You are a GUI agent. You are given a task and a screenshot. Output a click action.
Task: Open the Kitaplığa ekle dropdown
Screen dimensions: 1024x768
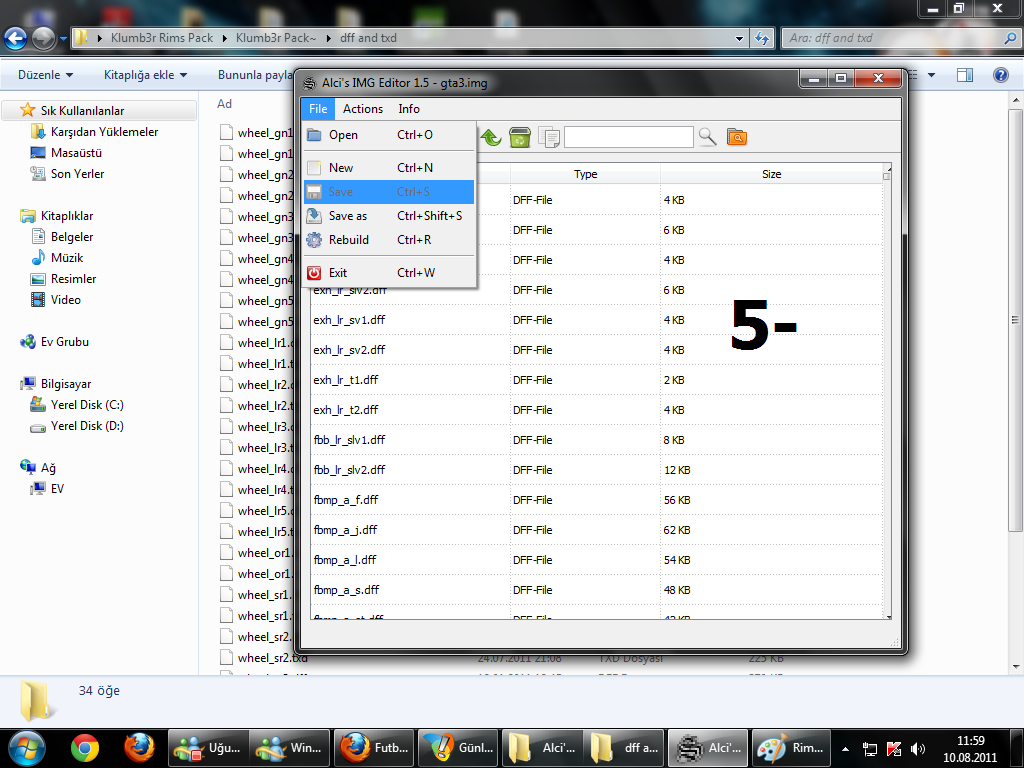click(x=145, y=75)
